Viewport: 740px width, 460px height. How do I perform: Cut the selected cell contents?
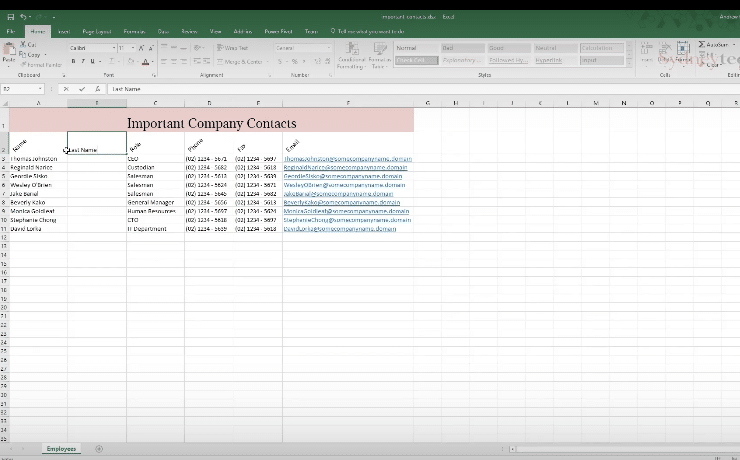click(28, 44)
